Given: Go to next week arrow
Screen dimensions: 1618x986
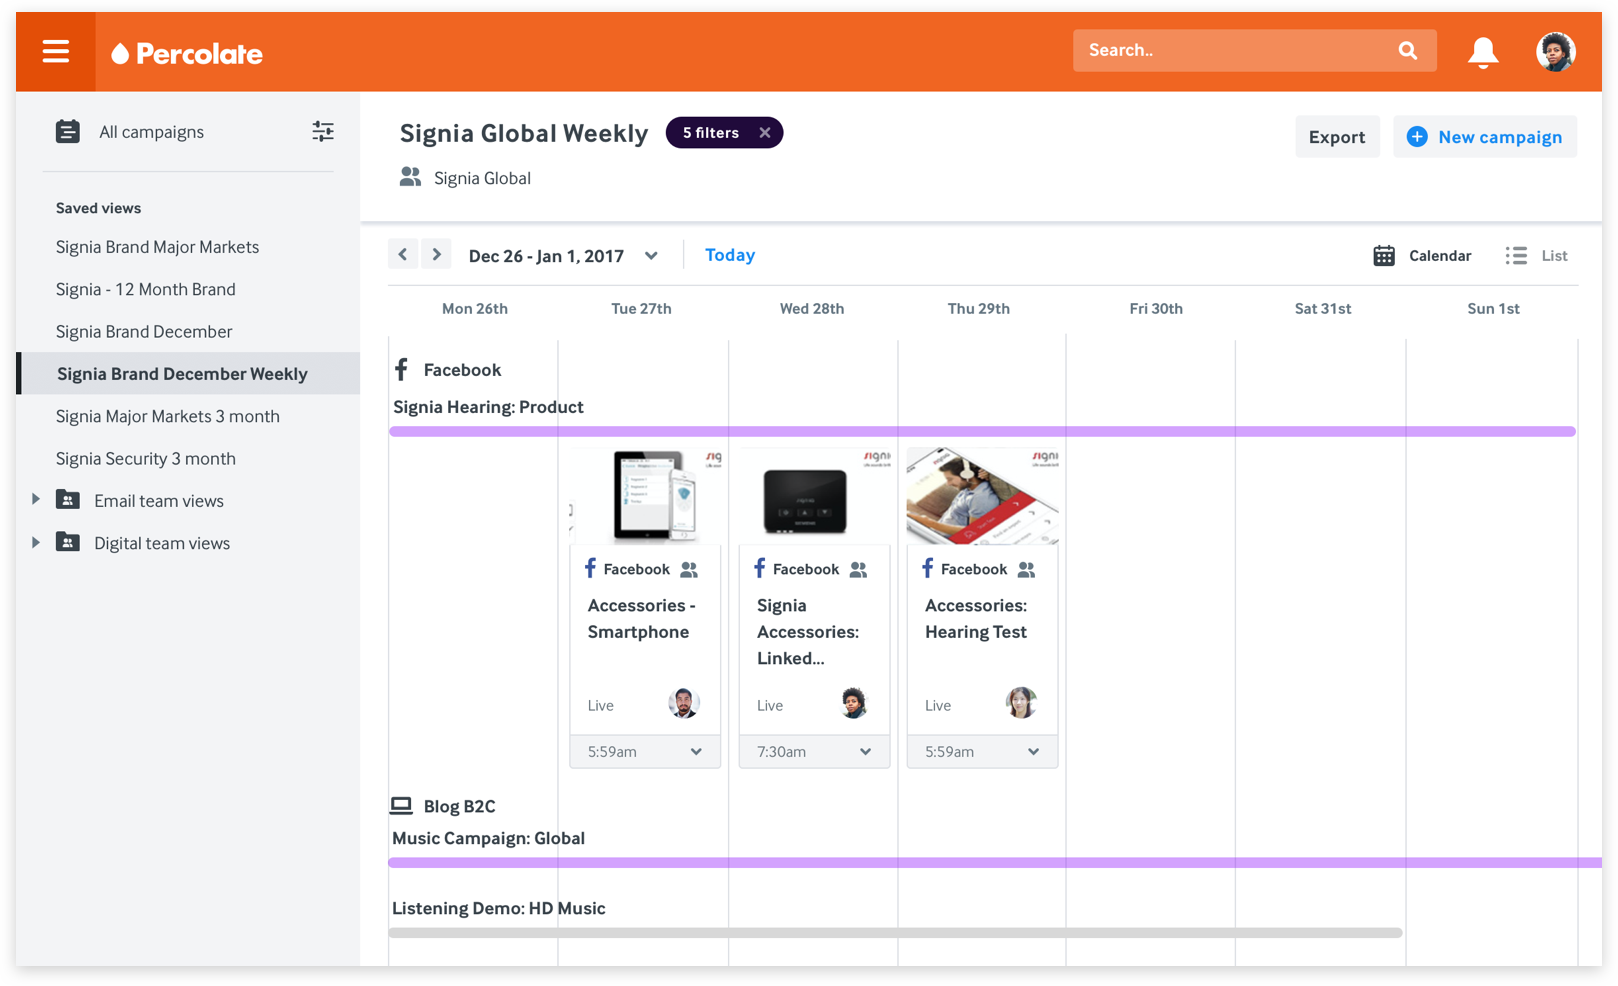Looking at the screenshot, I should coord(437,255).
